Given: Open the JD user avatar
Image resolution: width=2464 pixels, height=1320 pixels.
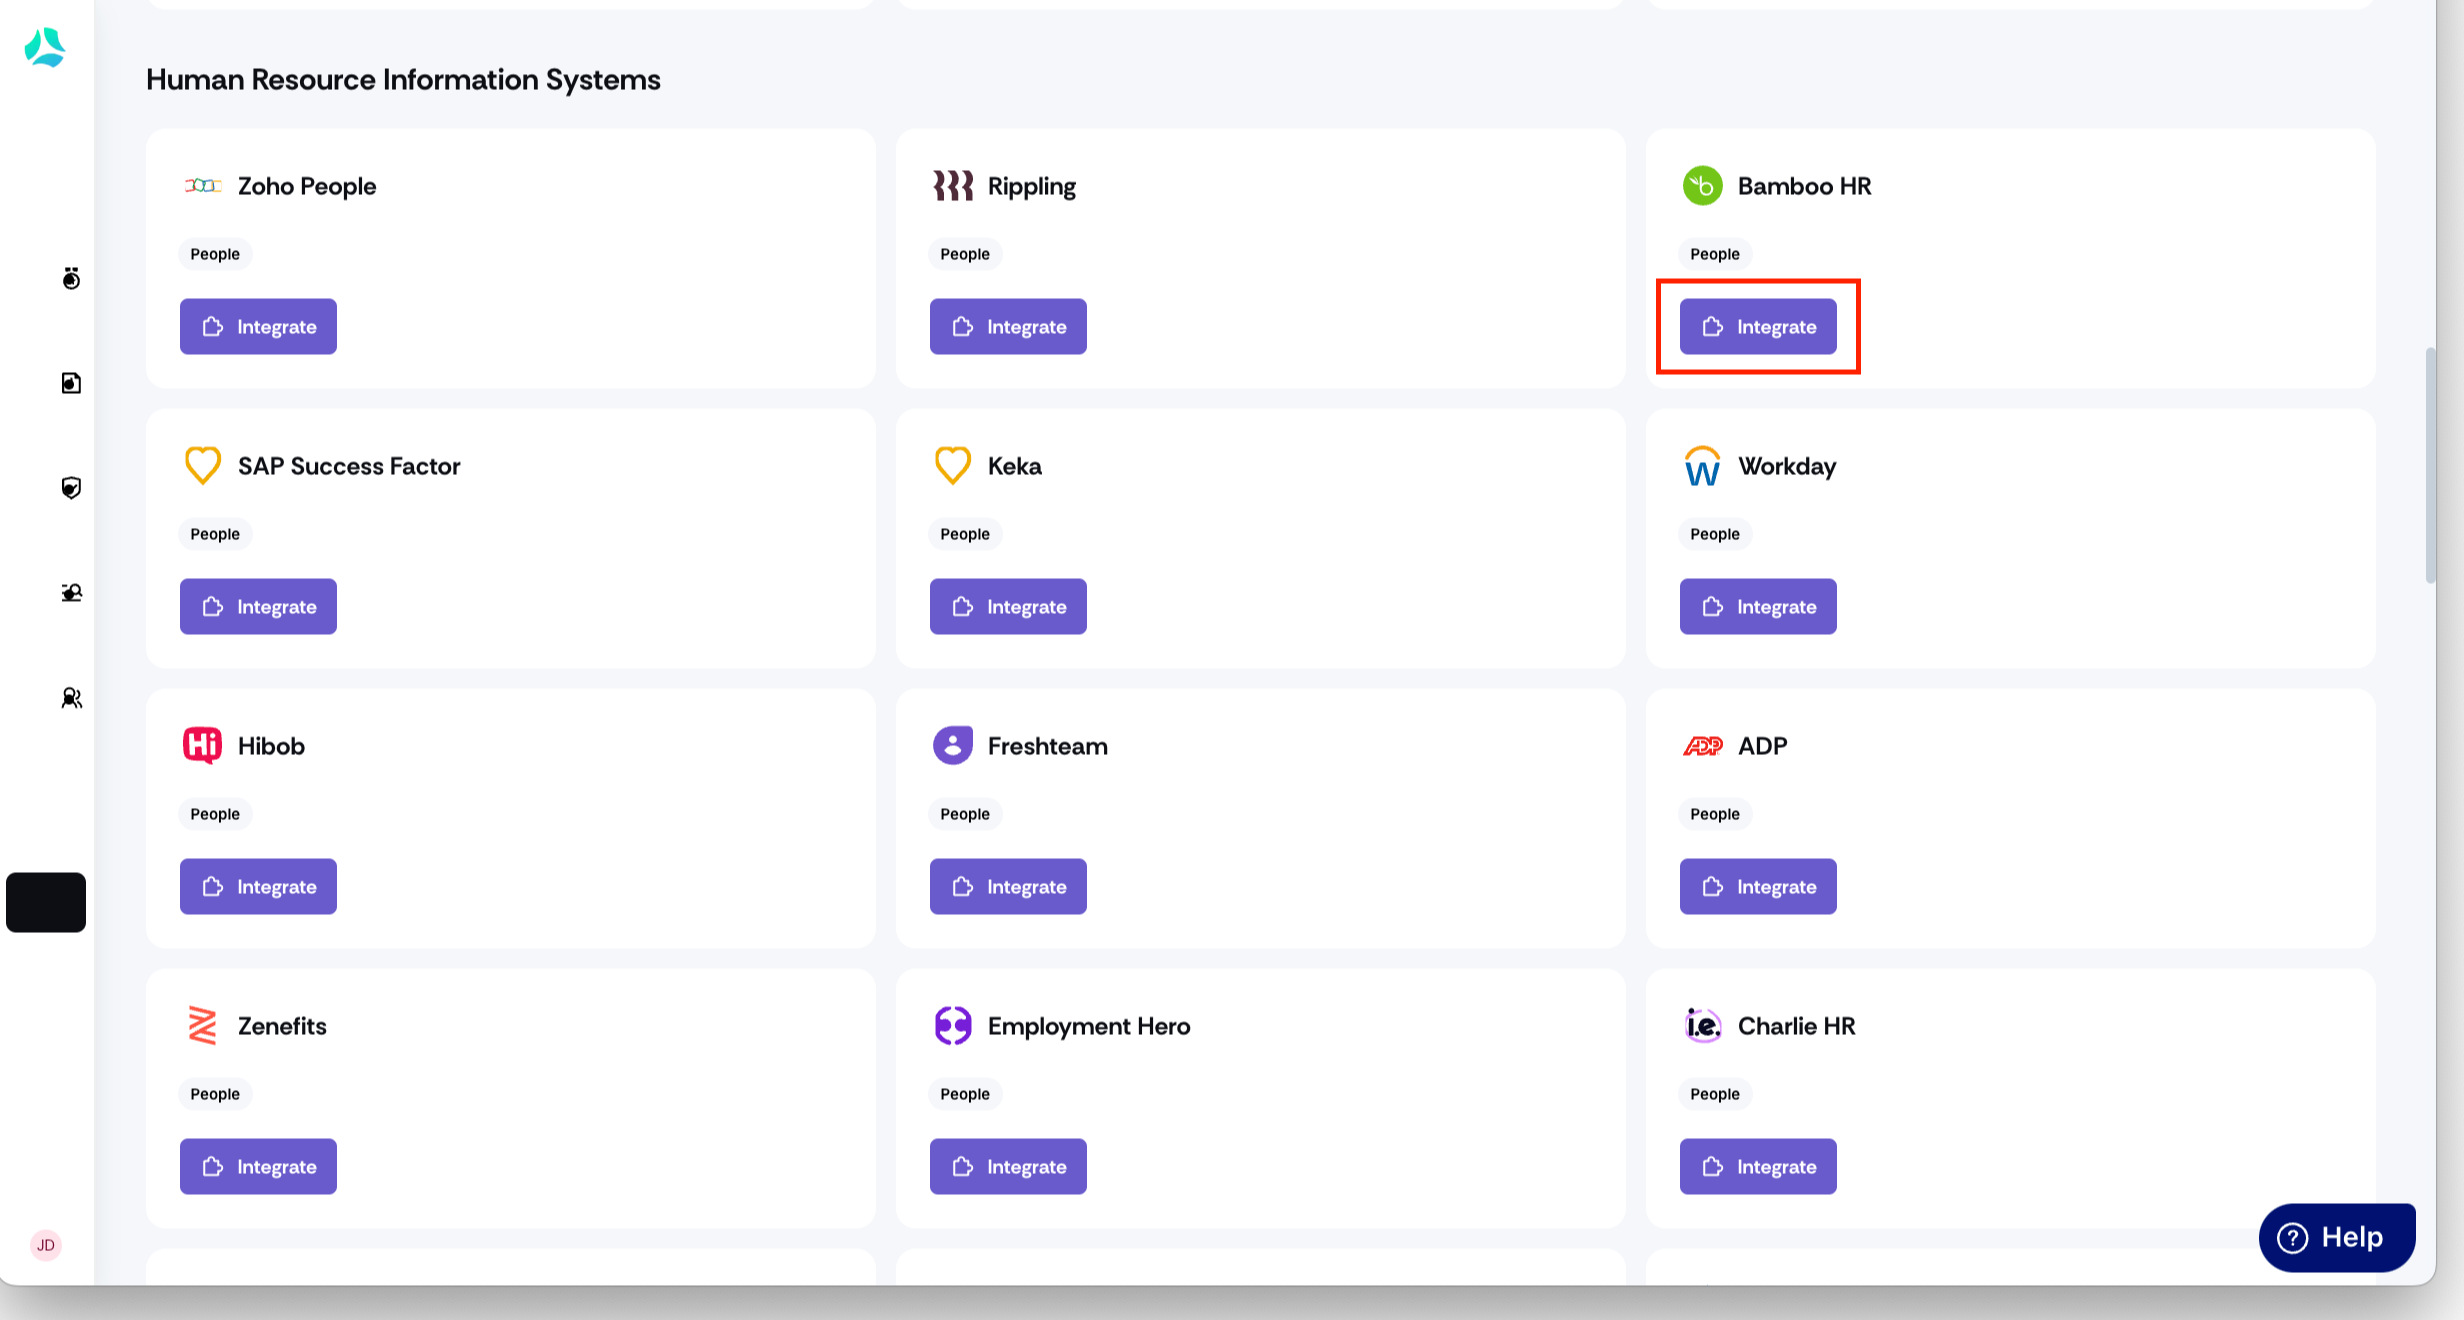Looking at the screenshot, I should point(46,1245).
